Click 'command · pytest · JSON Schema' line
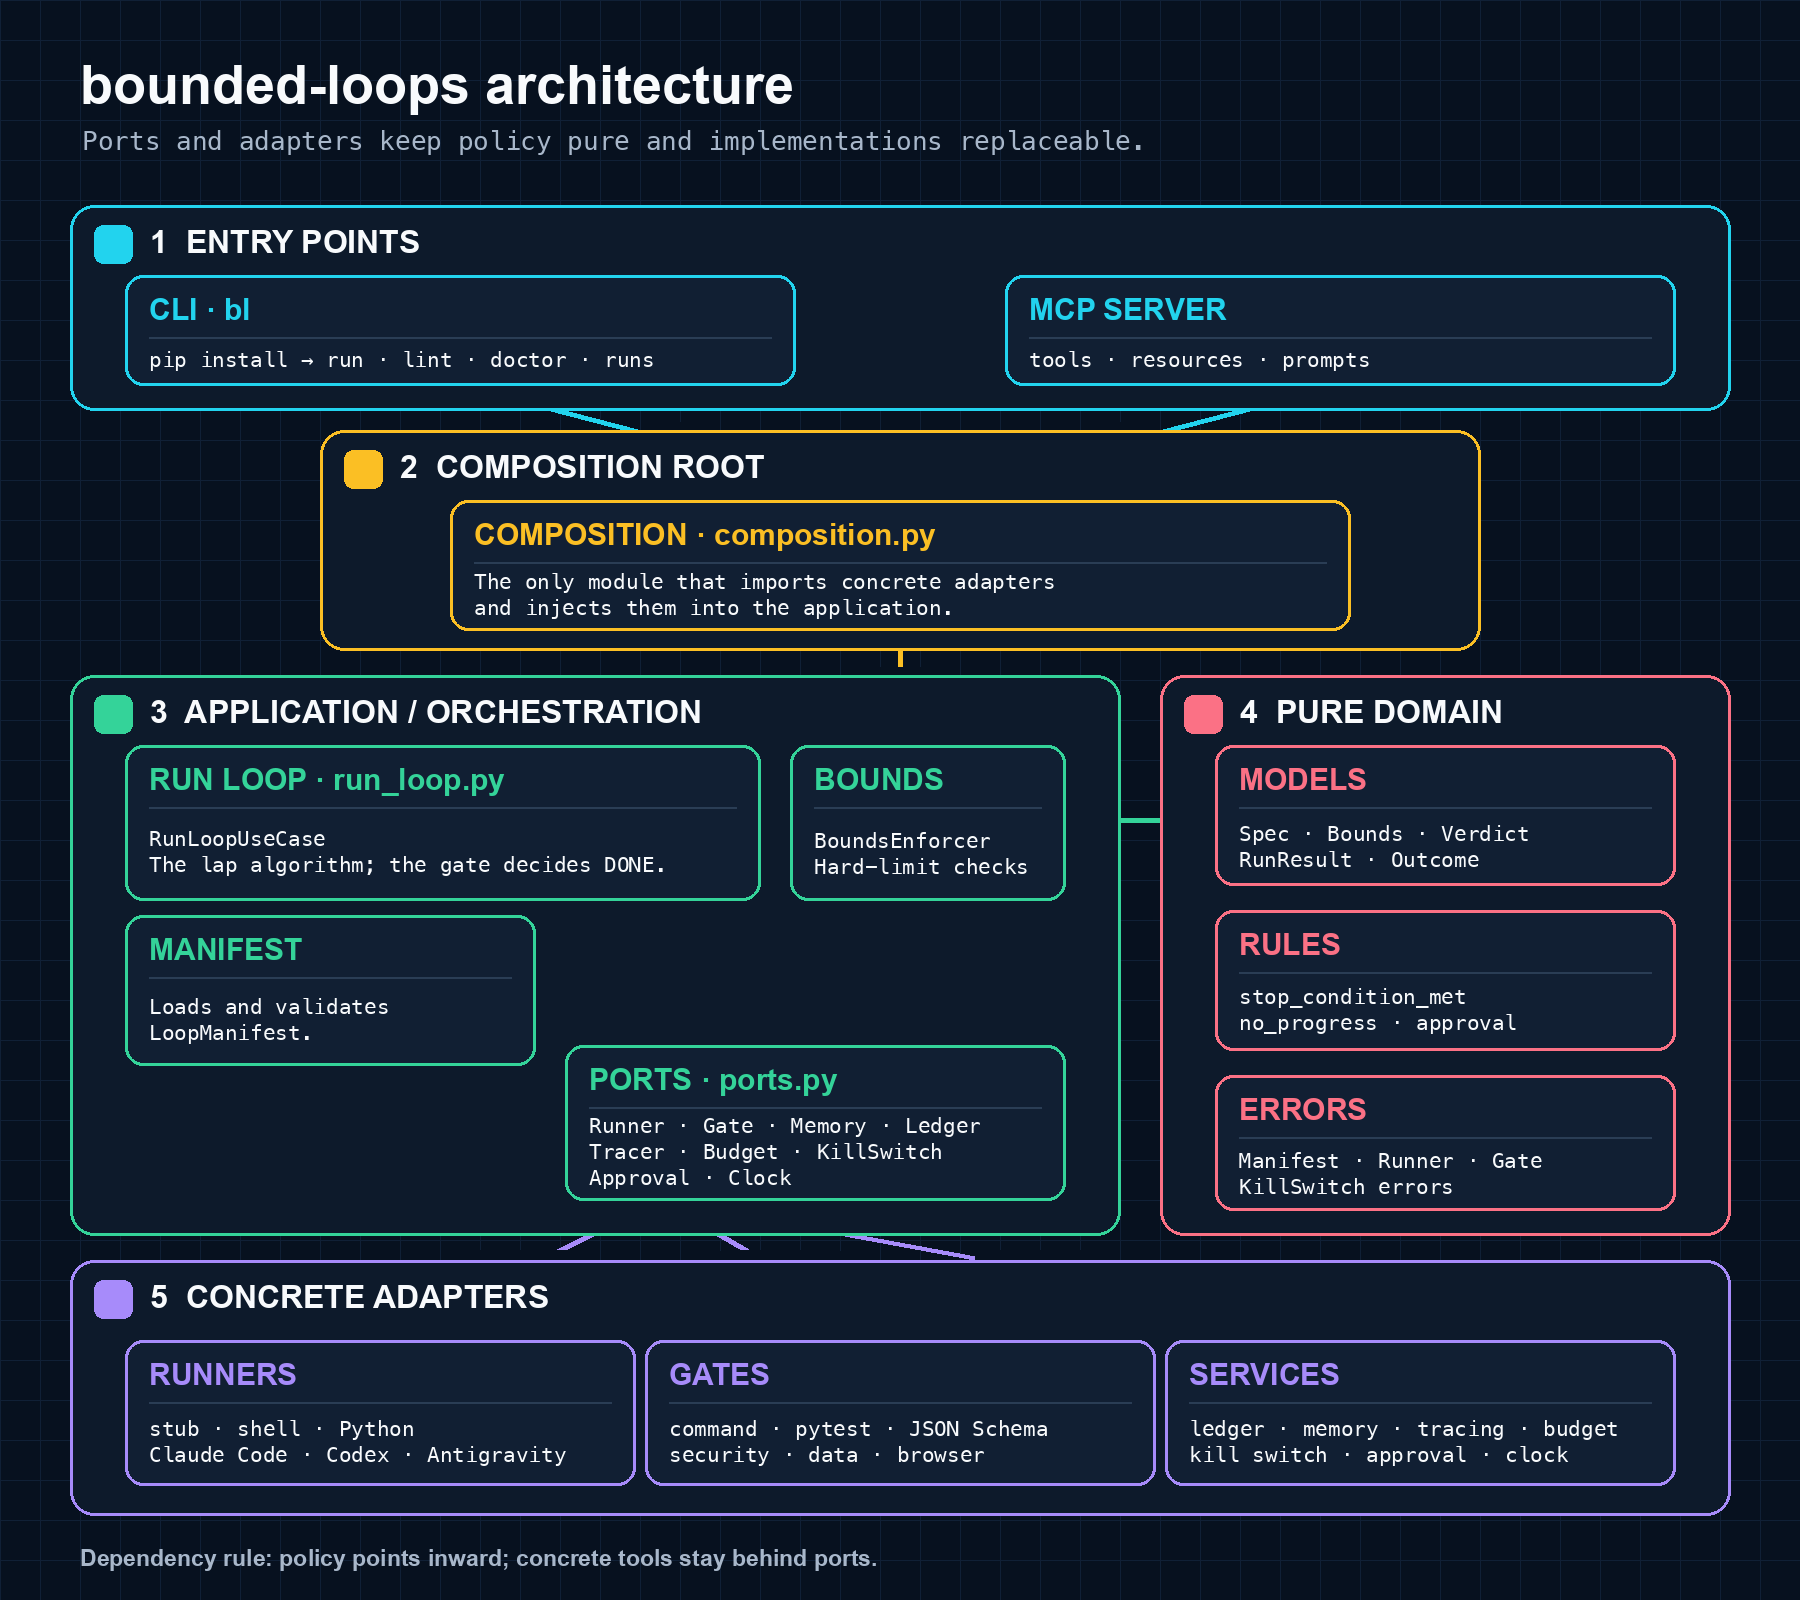The width and height of the screenshot is (1800, 1600). click(858, 1429)
